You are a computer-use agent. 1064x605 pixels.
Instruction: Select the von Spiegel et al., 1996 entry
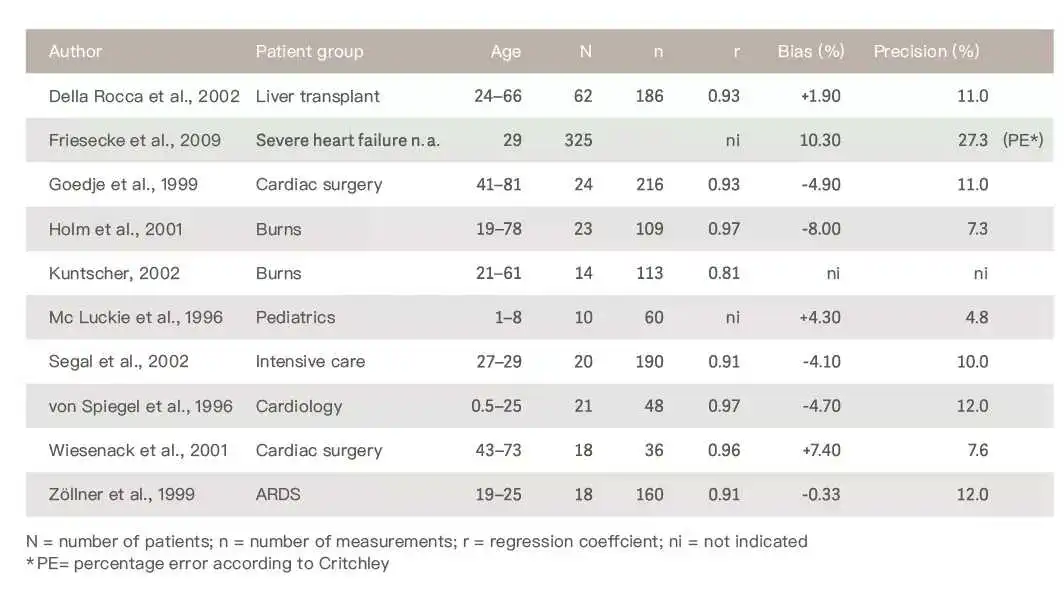(141, 406)
